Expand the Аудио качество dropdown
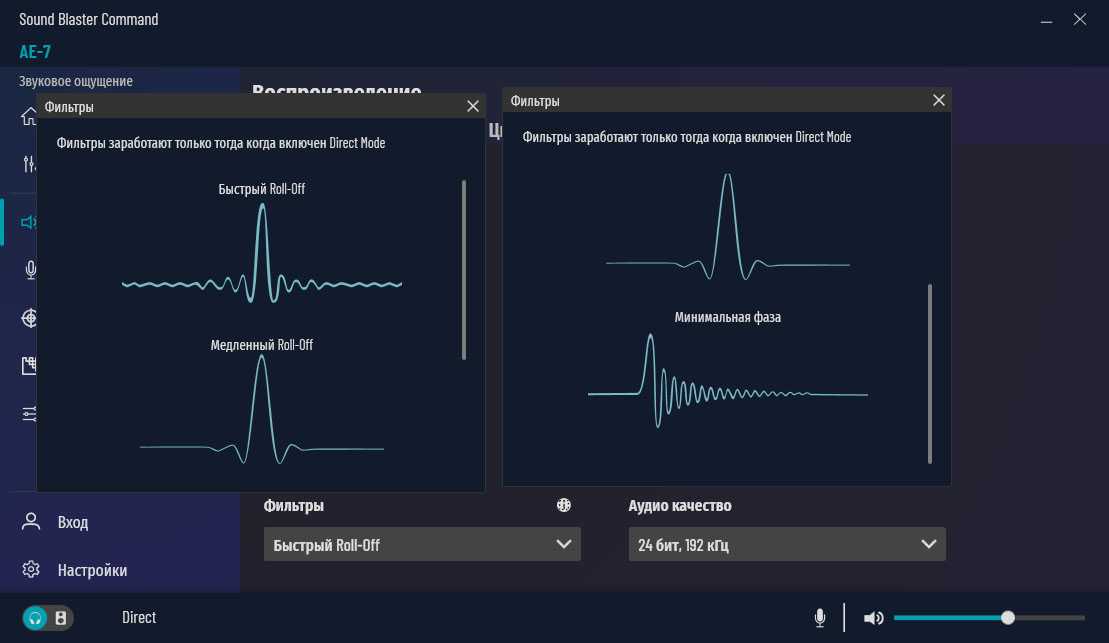 tap(786, 545)
